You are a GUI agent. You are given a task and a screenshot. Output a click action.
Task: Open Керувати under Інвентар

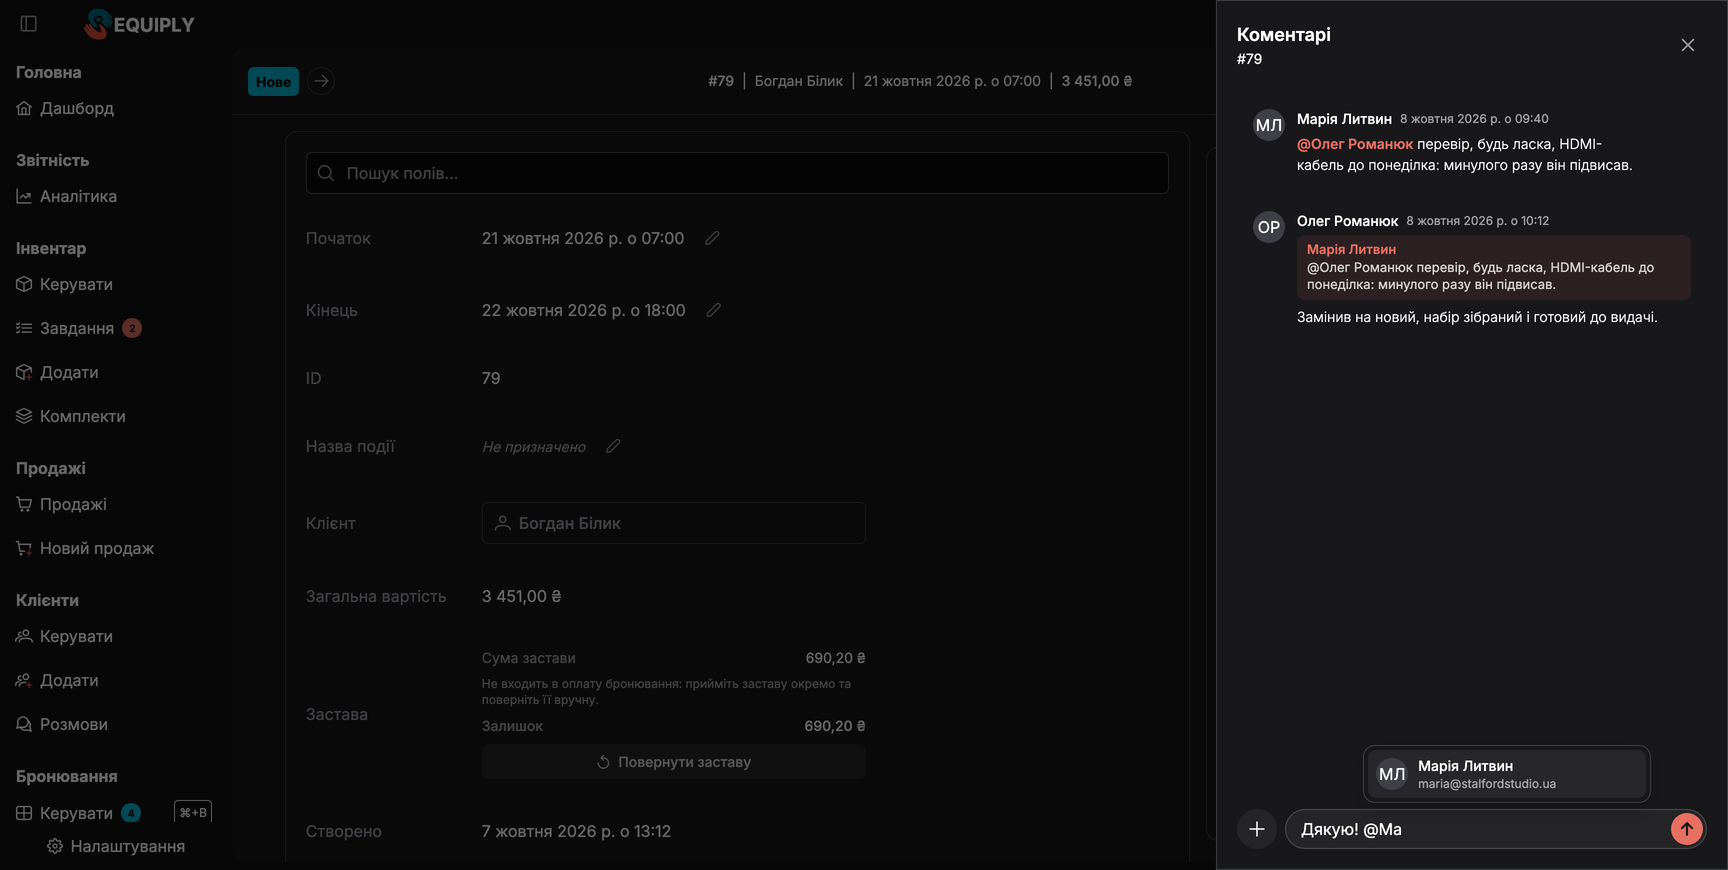point(64,284)
